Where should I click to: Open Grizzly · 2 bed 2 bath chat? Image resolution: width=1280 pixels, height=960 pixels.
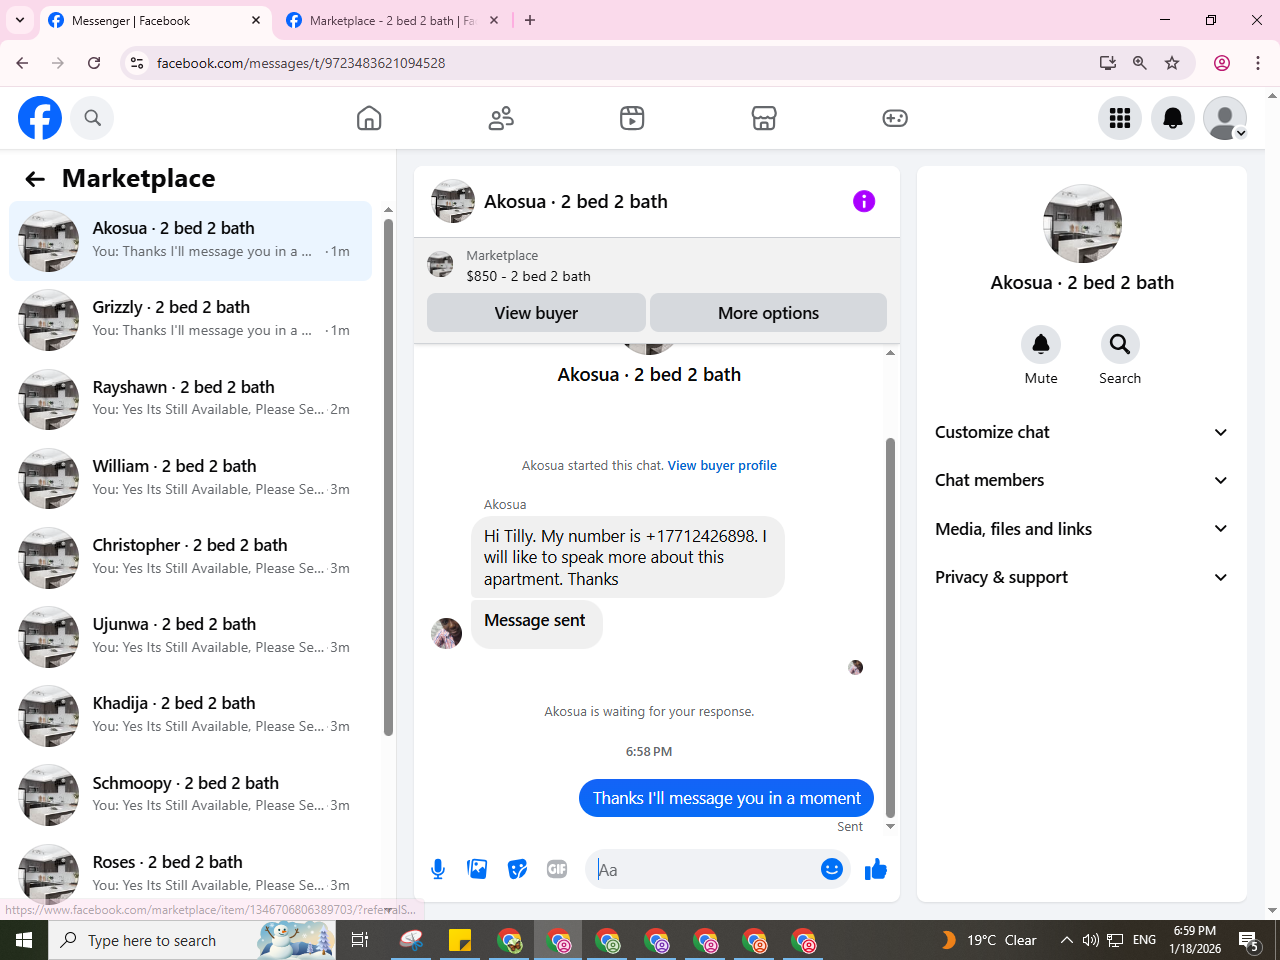(x=190, y=320)
